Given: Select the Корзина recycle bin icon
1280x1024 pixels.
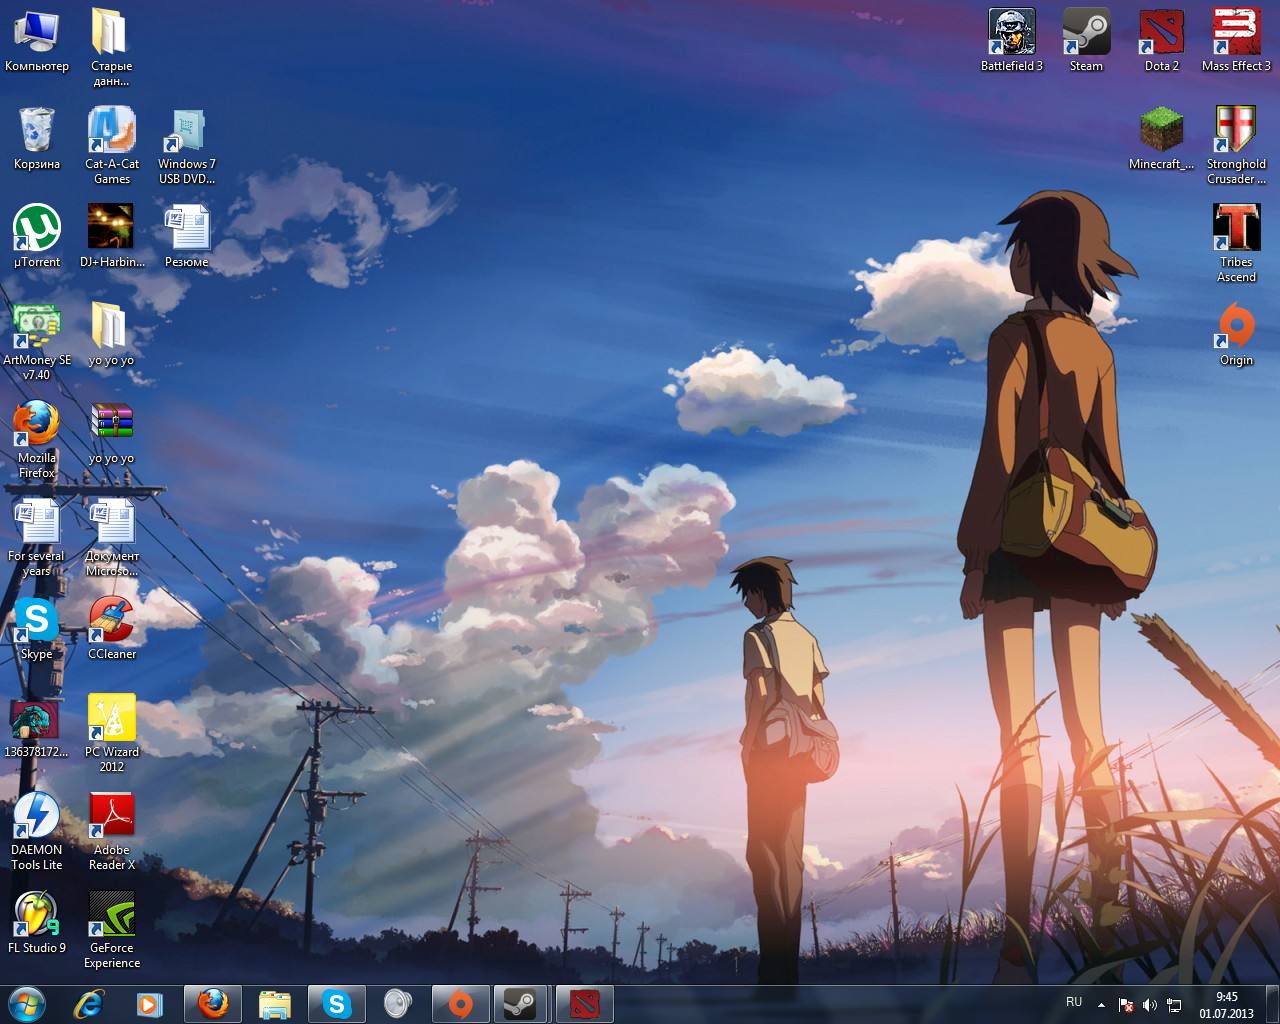Looking at the screenshot, I should tap(37, 139).
